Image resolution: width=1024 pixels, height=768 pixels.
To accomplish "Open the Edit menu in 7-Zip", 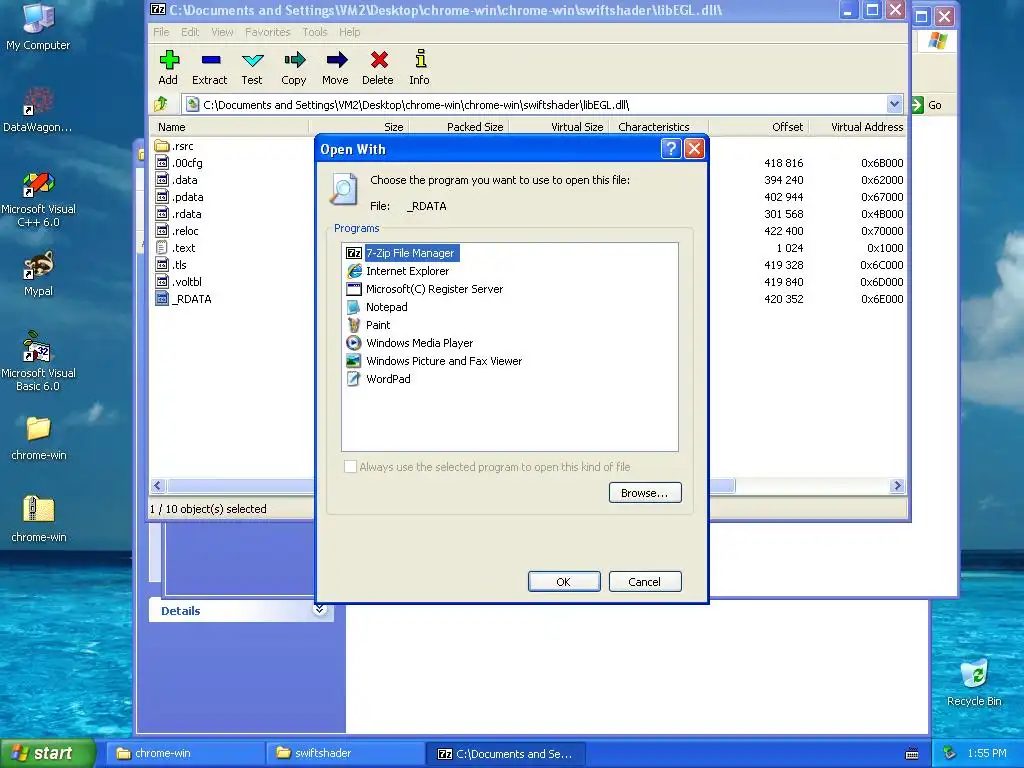I will [x=190, y=32].
